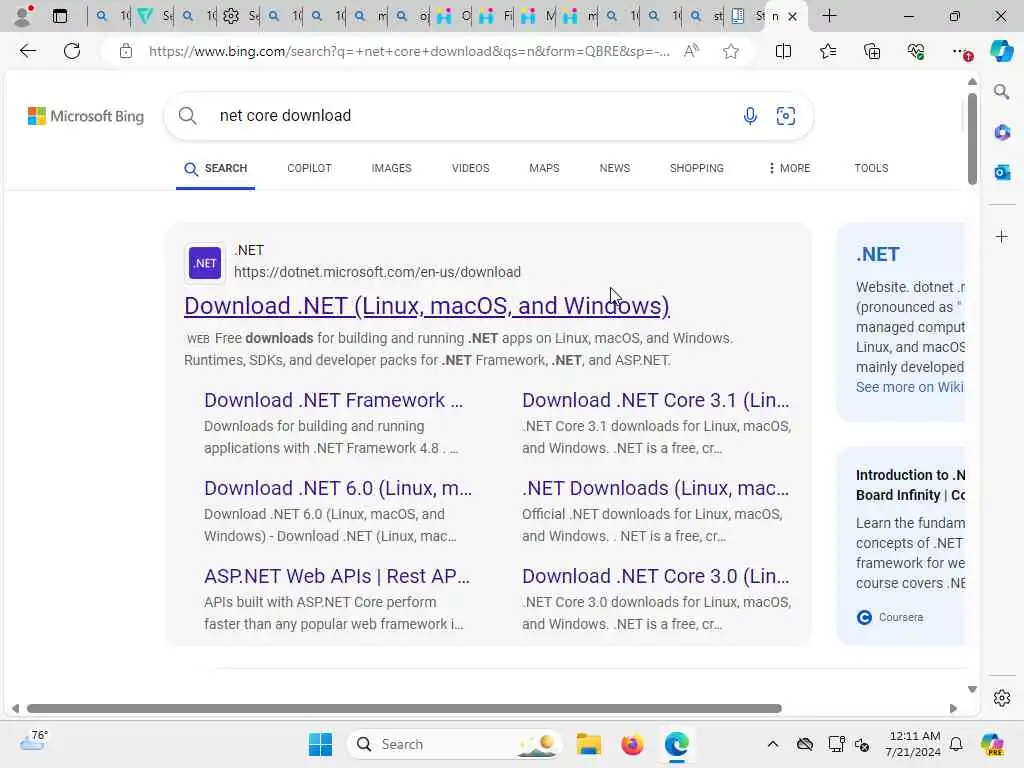Open Download .NET (Linux, macOS, and Windows) link
The width and height of the screenshot is (1024, 768).
tap(427, 306)
